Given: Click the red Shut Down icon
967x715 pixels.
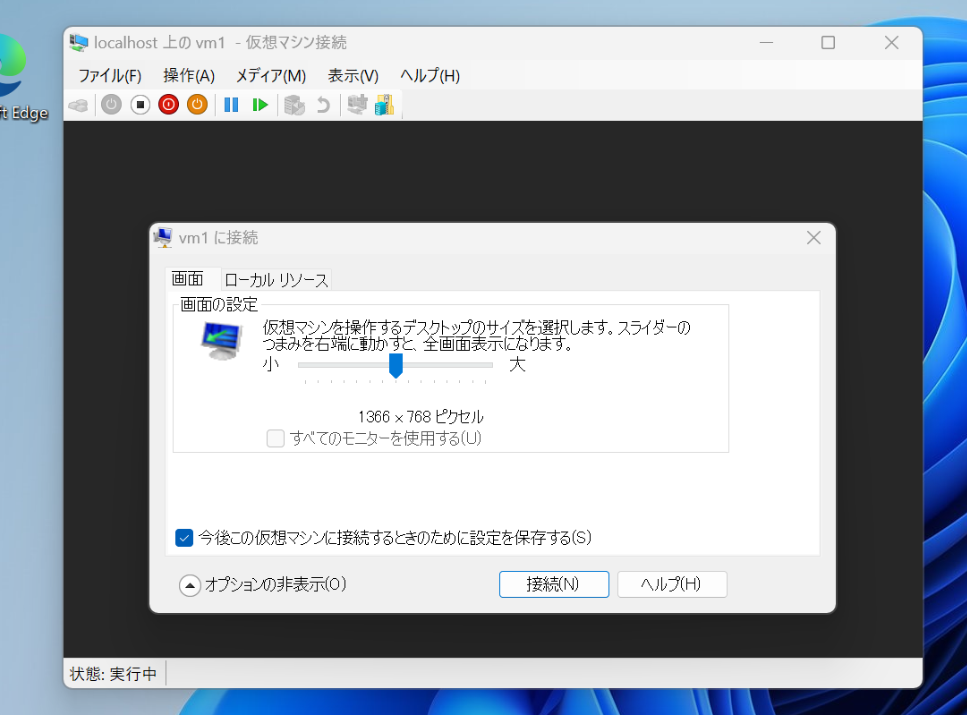Looking at the screenshot, I should pyautogui.click(x=168, y=105).
